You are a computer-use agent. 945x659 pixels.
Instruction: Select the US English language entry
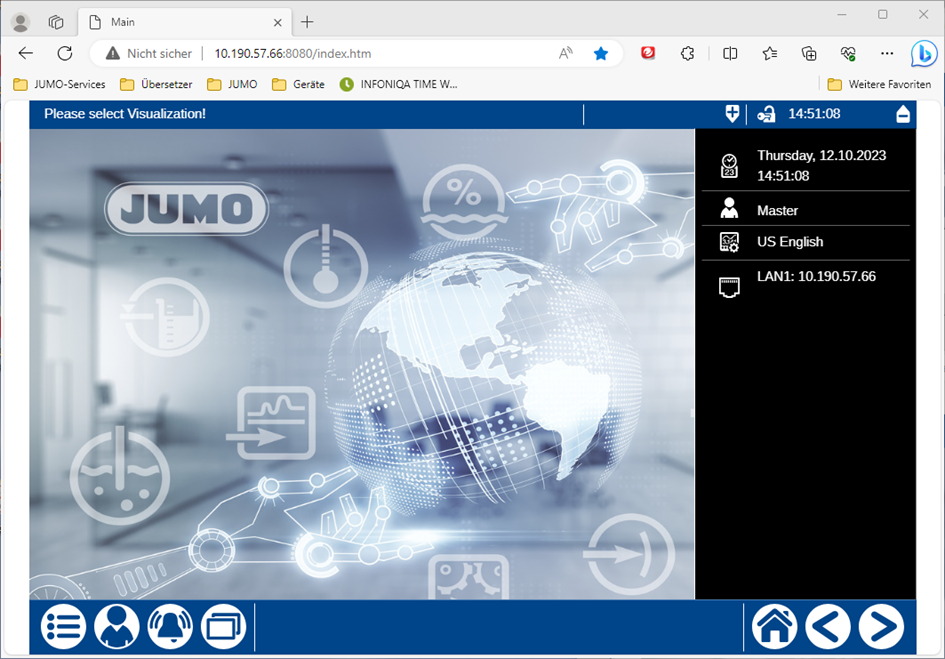pyautogui.click(x=790, y=242)
